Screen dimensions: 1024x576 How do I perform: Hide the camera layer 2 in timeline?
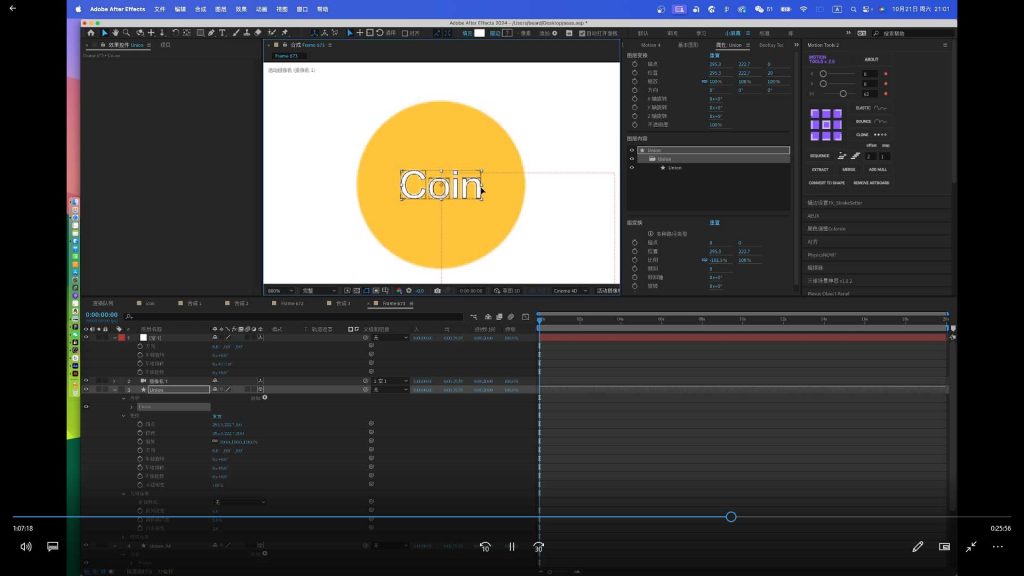pos(86,381)
